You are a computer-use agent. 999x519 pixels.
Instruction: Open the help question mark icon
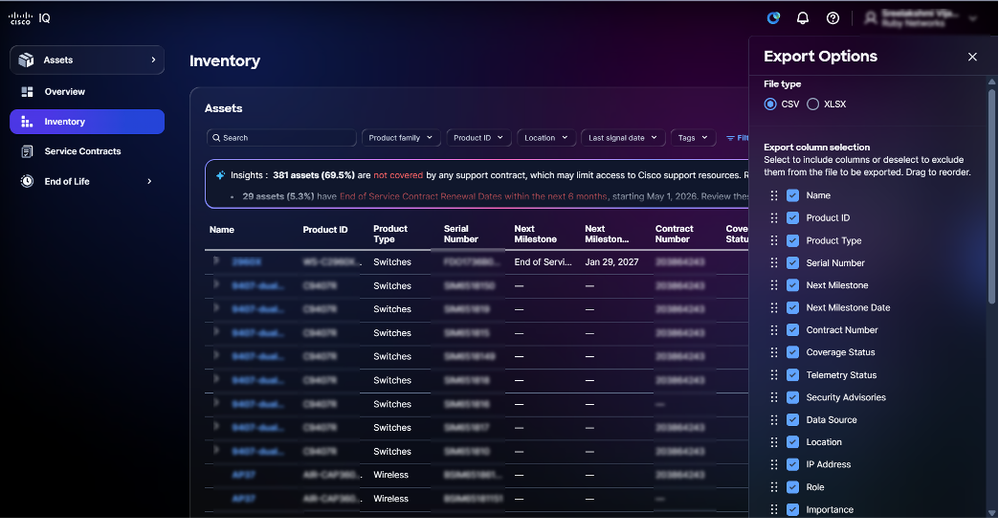coord(833,18)
